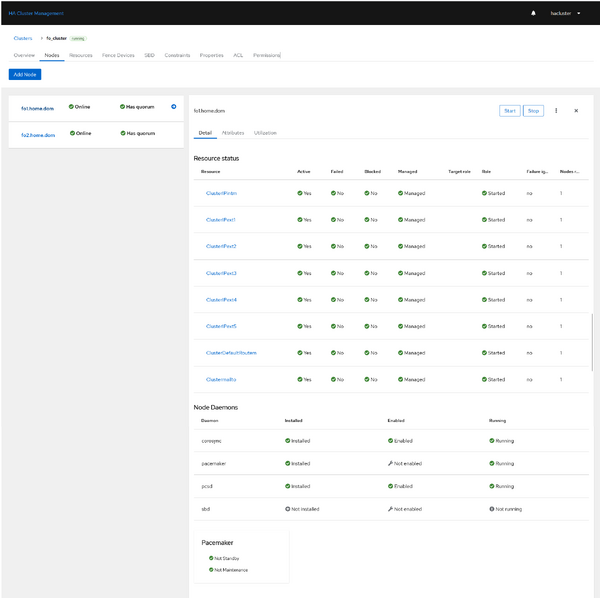
Task: Click the Start button for the node
Action: pyautogui.click(x=510, y=111)
